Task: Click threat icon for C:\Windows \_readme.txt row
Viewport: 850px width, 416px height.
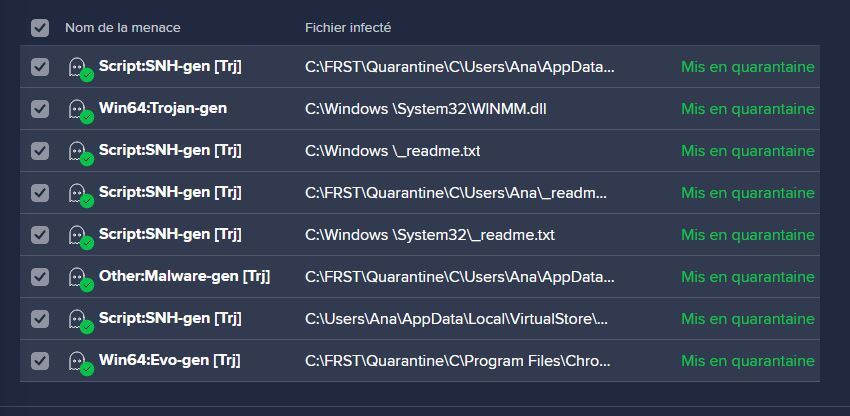Action: [80, 151]
